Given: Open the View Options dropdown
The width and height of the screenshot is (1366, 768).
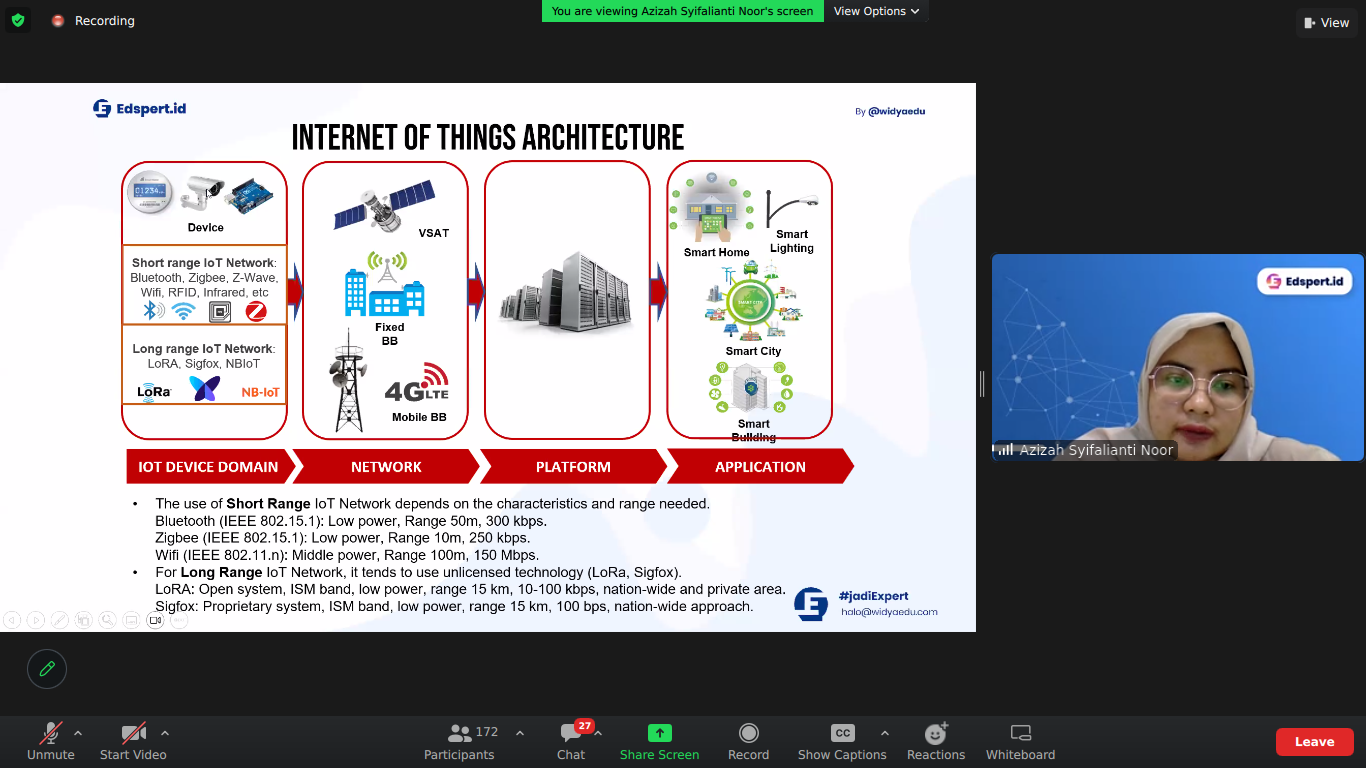Looking at the screenshot, I should click(x=876, y=11).
